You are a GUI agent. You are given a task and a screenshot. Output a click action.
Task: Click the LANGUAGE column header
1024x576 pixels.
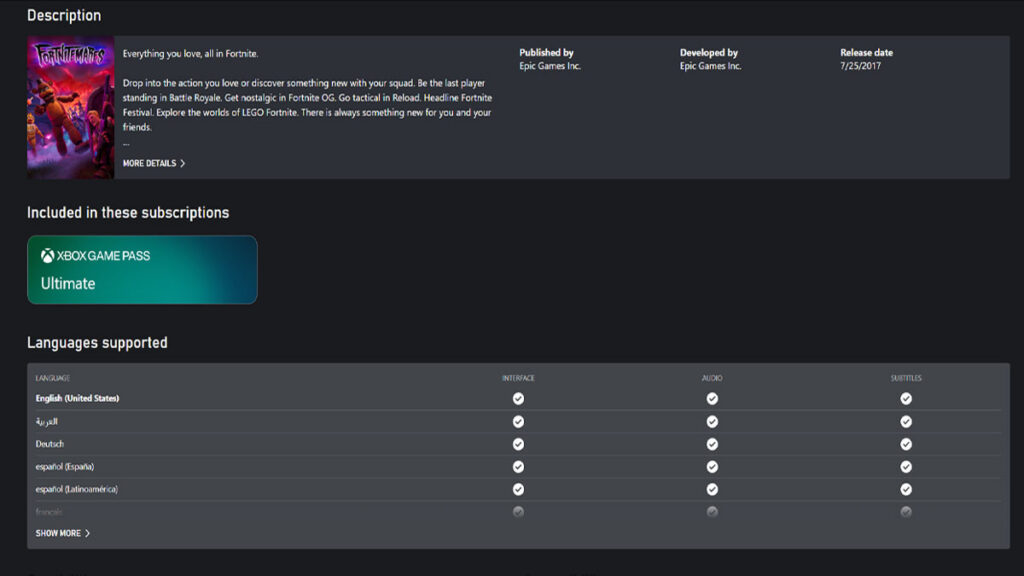(x=52, y=378)
